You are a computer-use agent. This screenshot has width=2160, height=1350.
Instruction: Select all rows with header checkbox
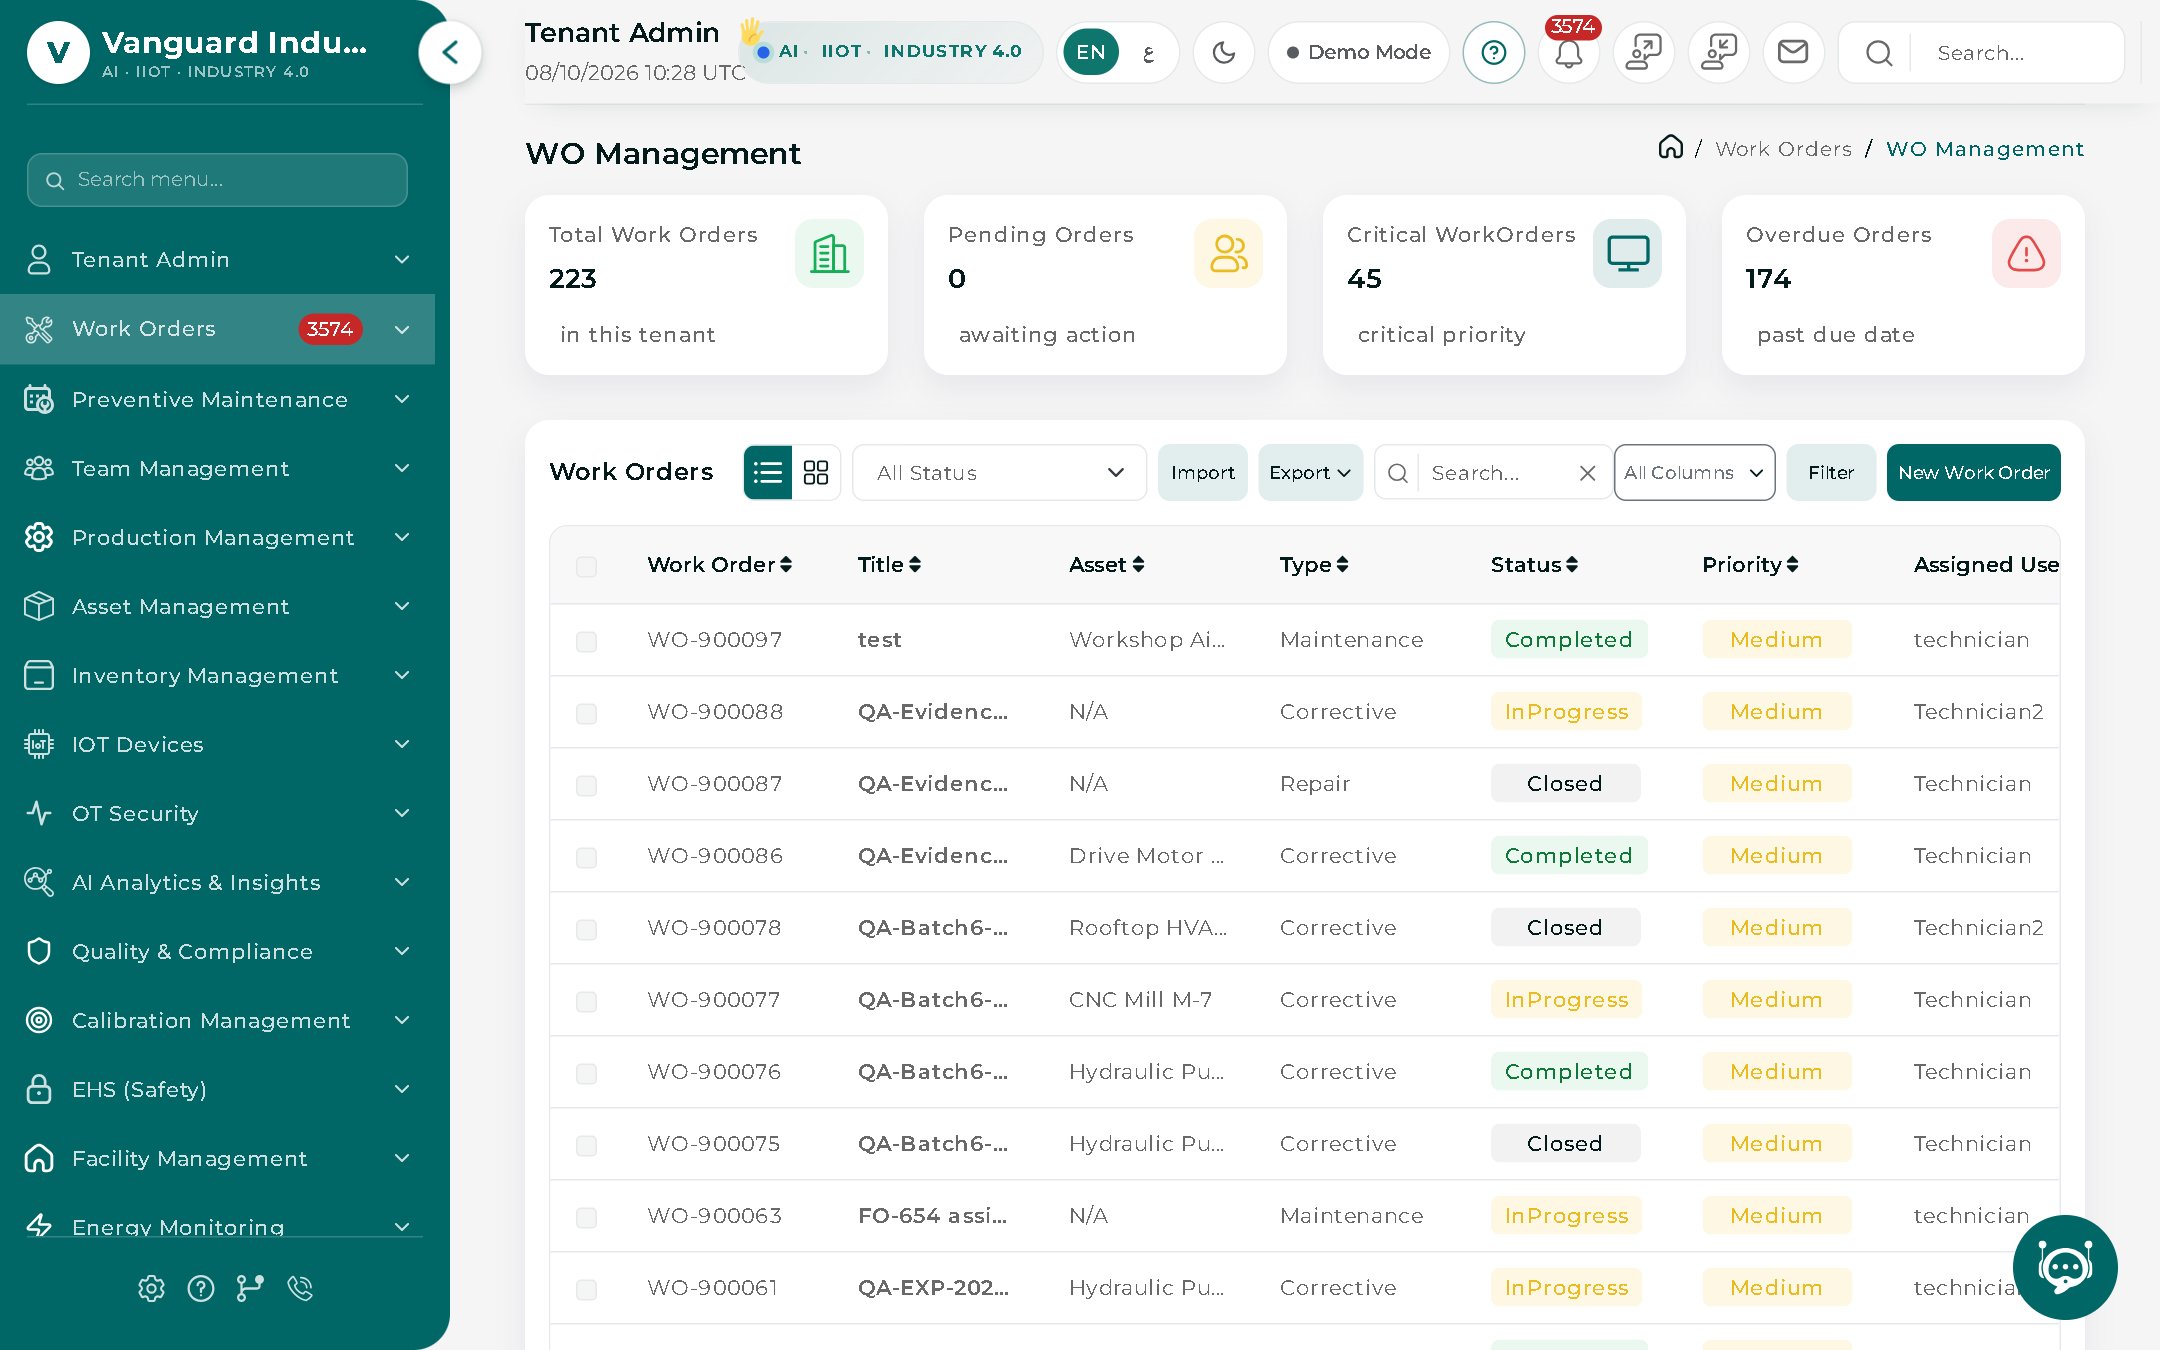[x=586, y=566]
